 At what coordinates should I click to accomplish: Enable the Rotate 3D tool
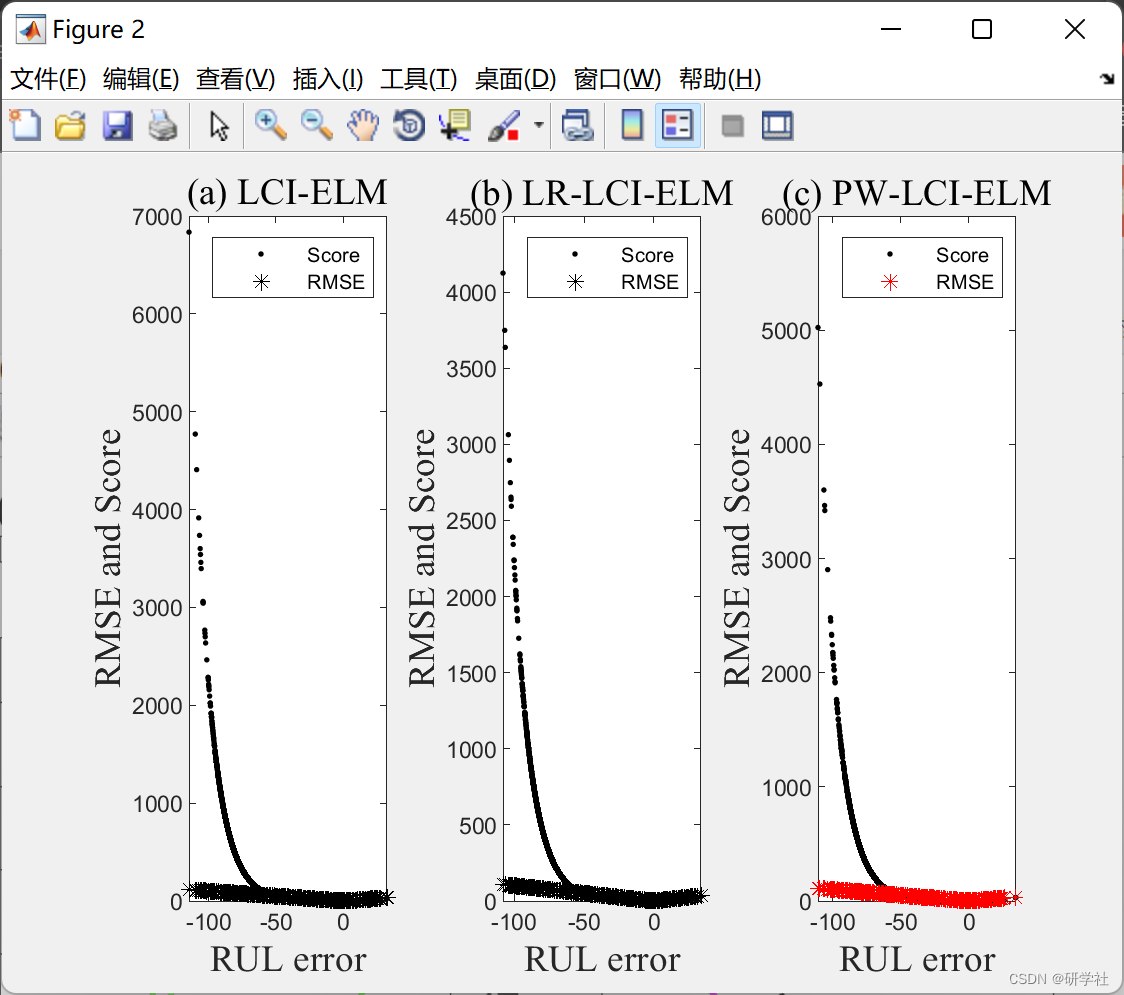coord(408,125)
